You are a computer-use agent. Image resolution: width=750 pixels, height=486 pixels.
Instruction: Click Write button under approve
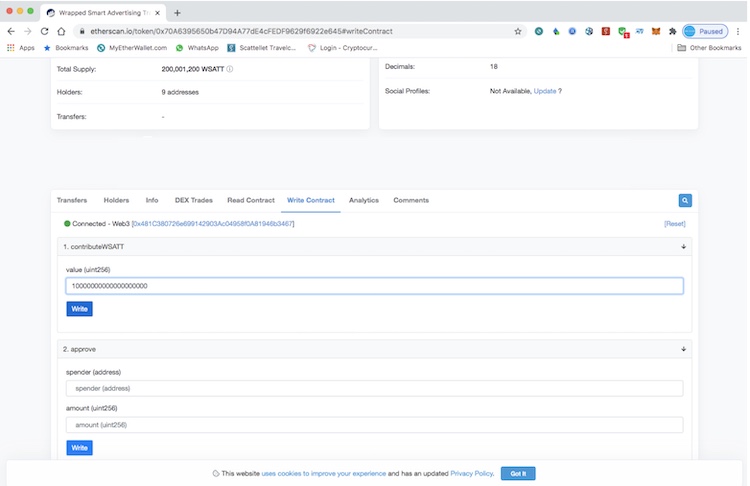point(79,448)
